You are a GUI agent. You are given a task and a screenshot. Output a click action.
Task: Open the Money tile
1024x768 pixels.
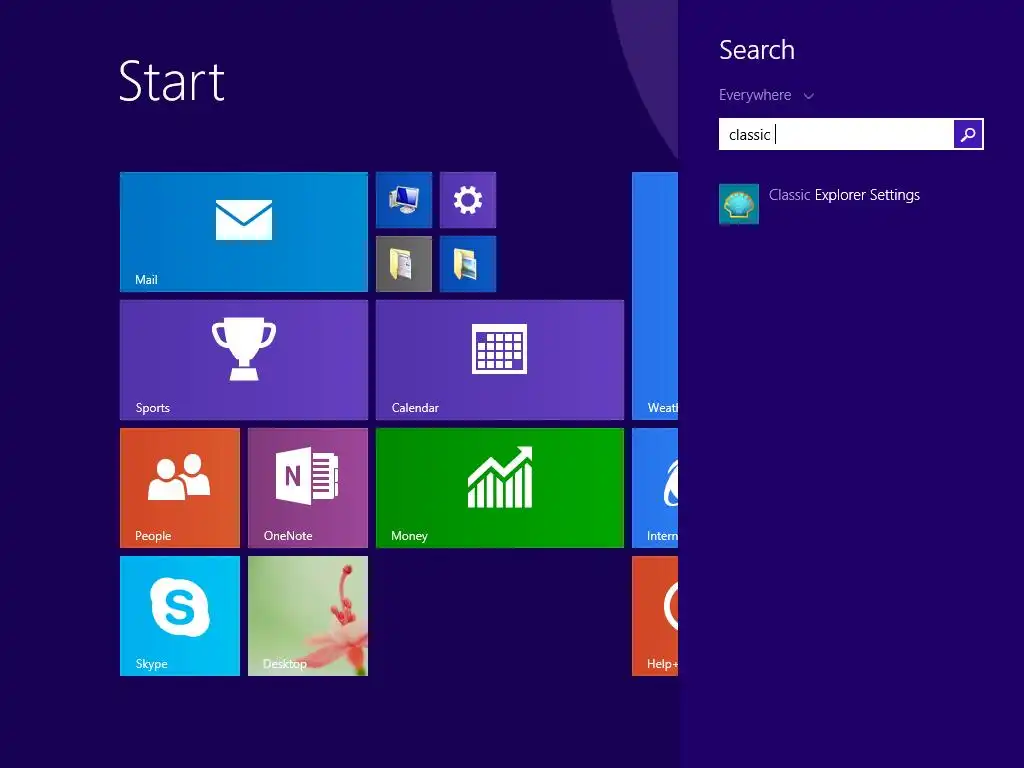(500, 488)
